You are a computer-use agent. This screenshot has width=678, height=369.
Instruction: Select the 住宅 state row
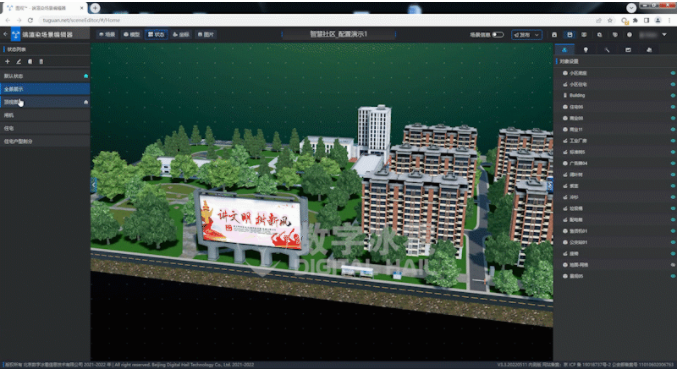45,128
